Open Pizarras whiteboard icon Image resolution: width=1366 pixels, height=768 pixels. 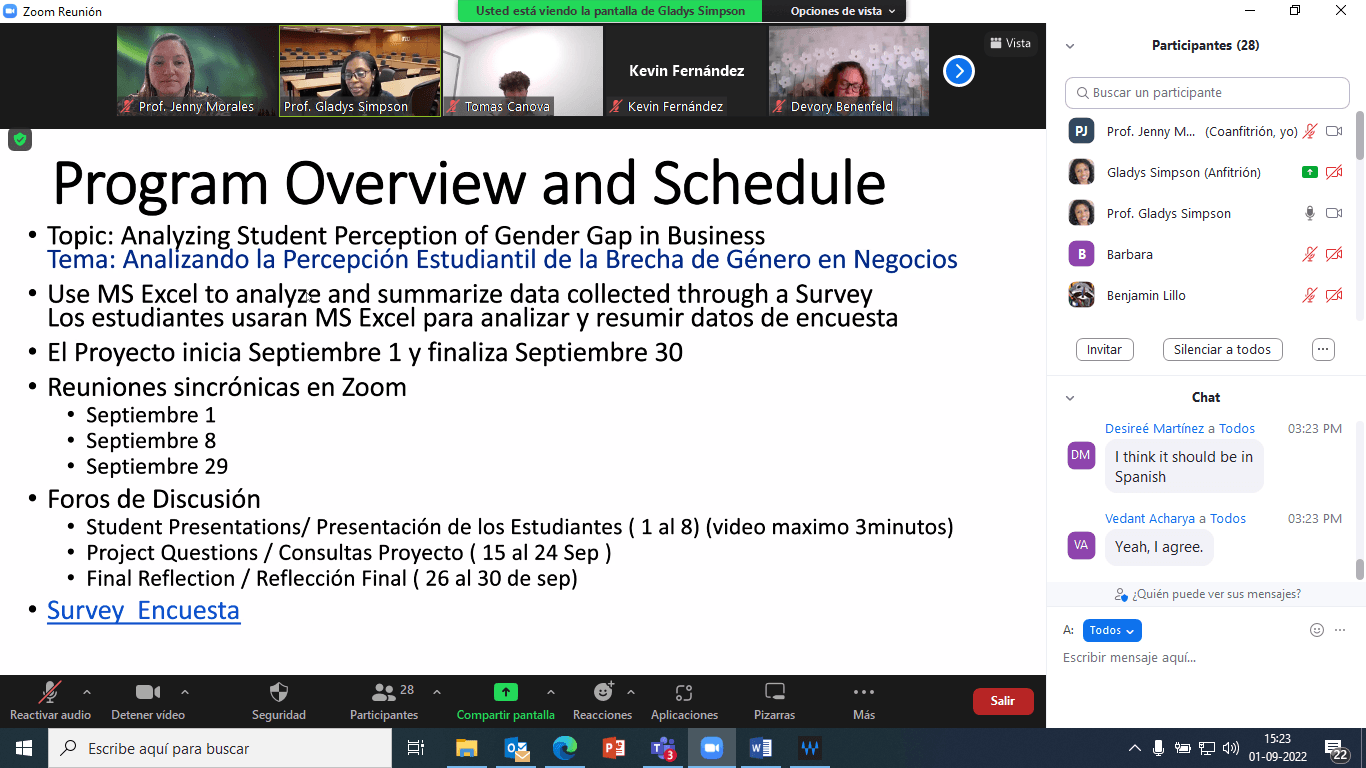click(x=774, y=692)
